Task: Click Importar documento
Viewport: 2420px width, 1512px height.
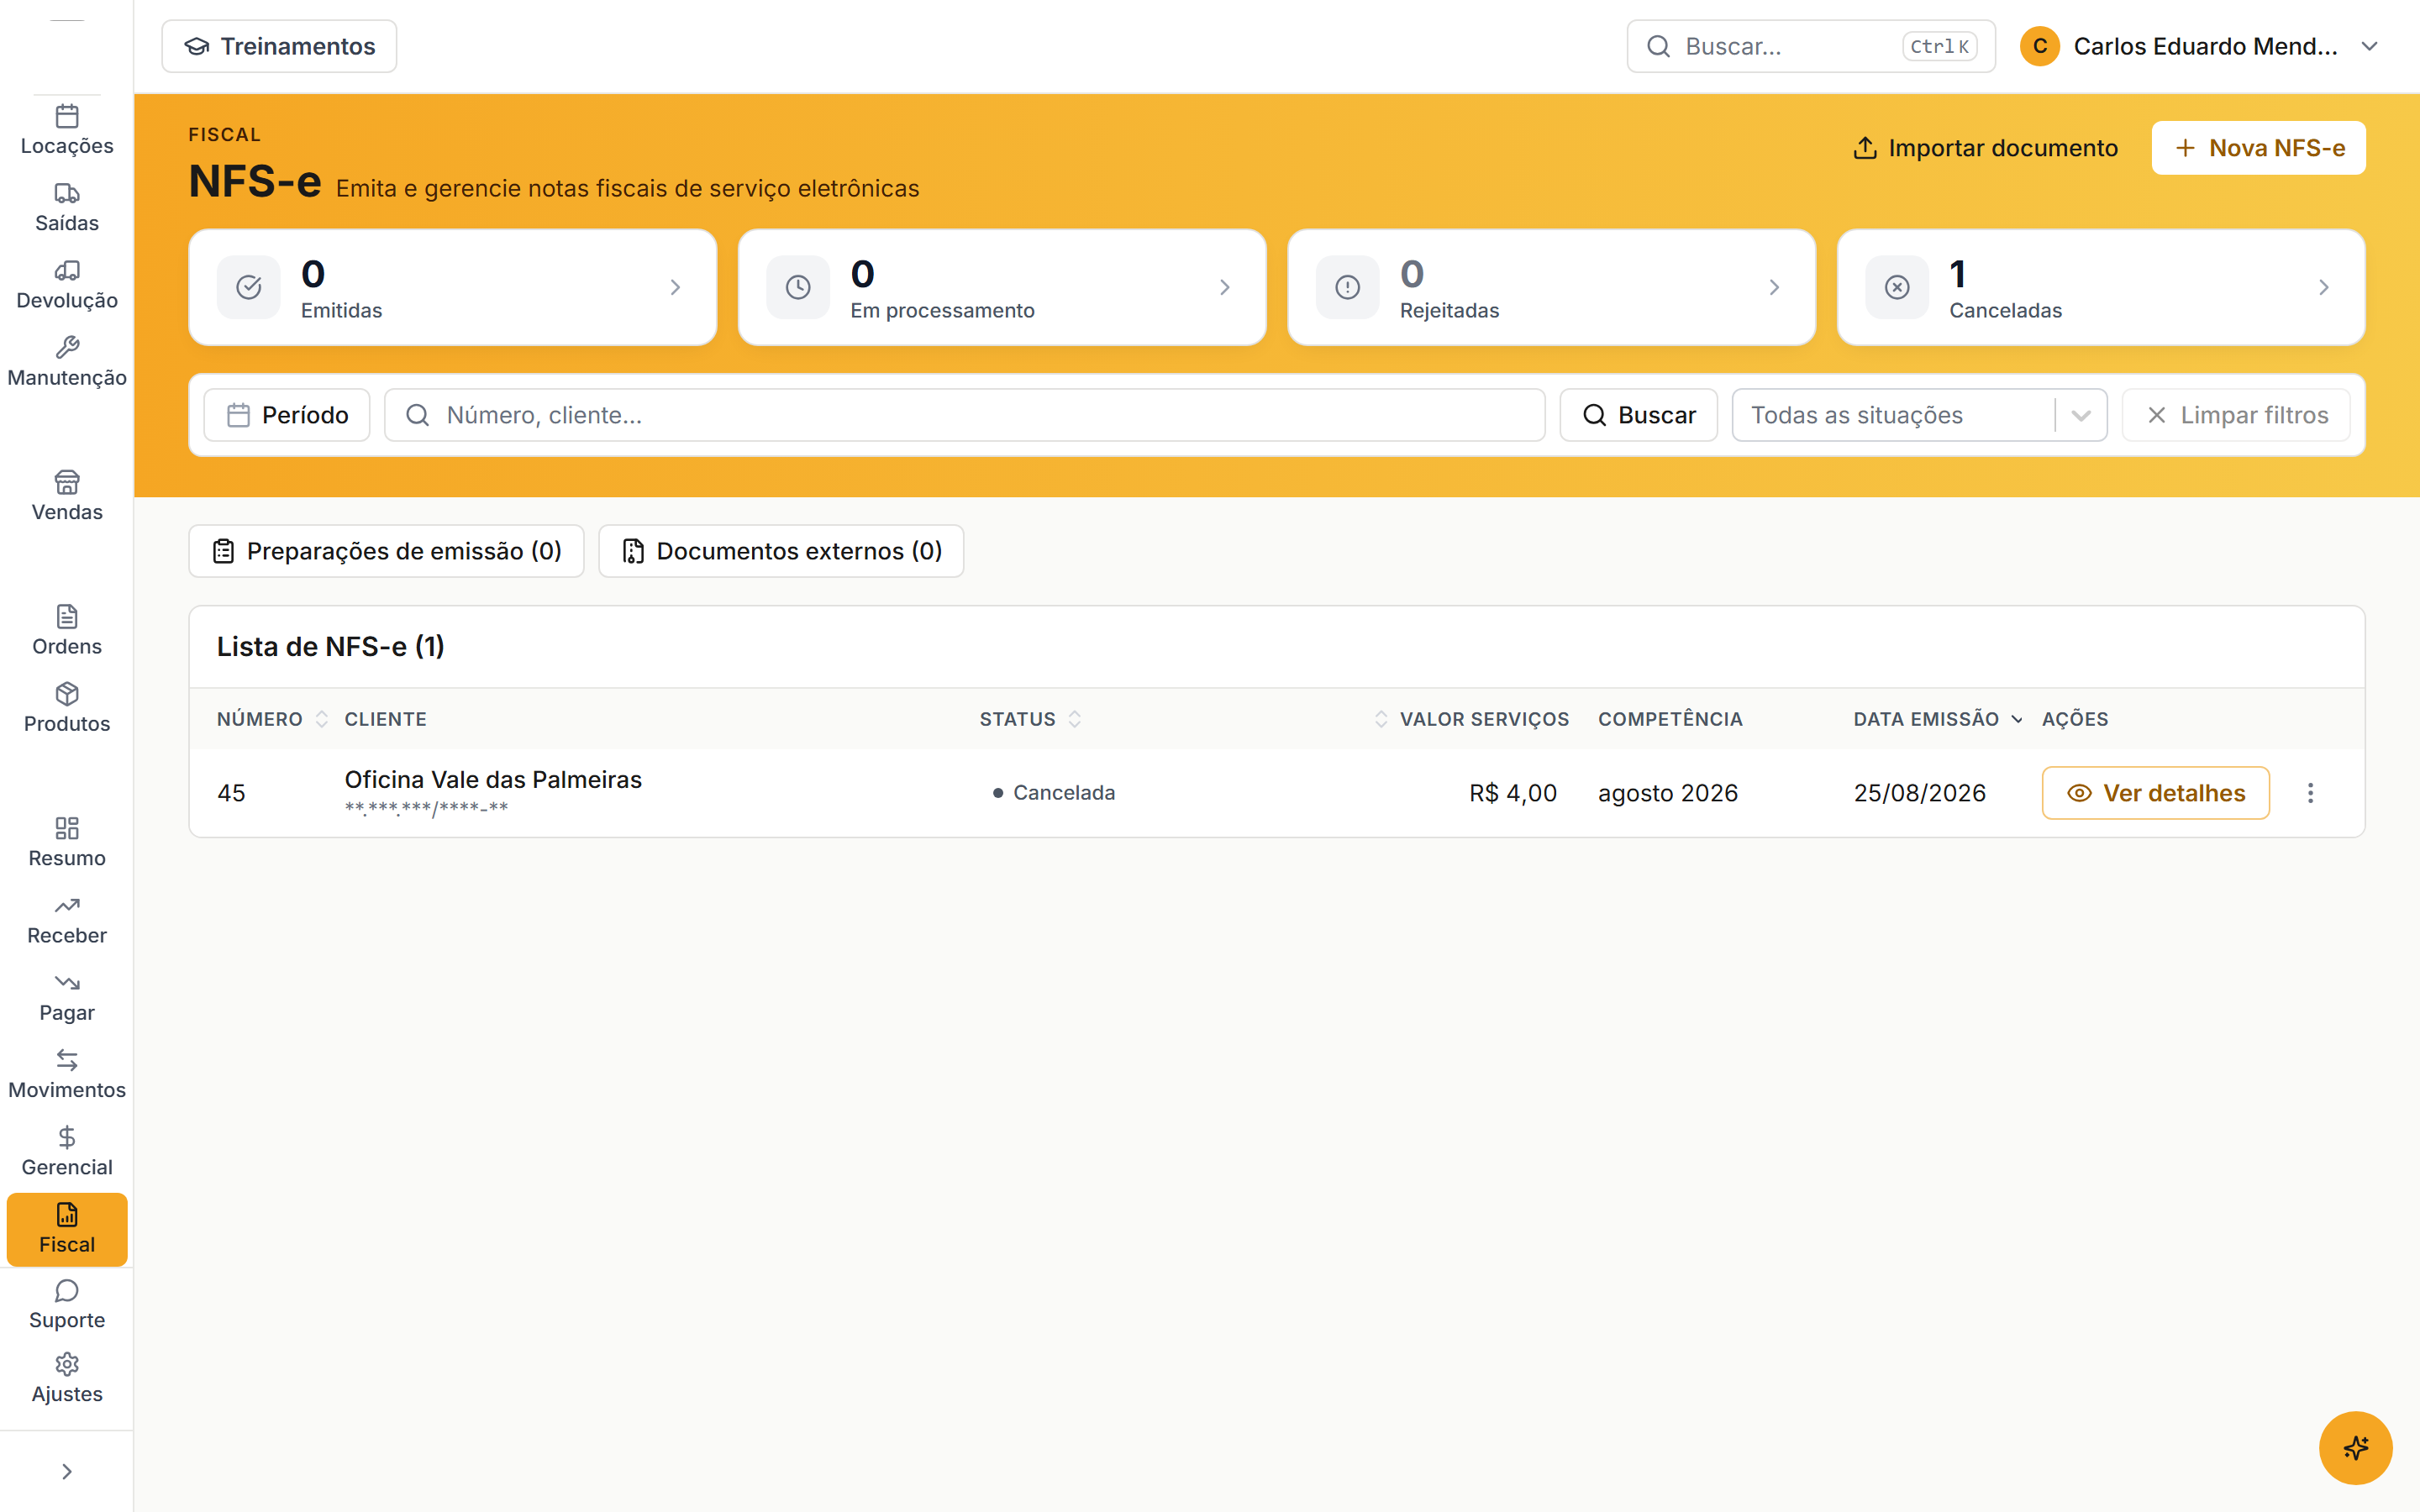Action: 1985,148
